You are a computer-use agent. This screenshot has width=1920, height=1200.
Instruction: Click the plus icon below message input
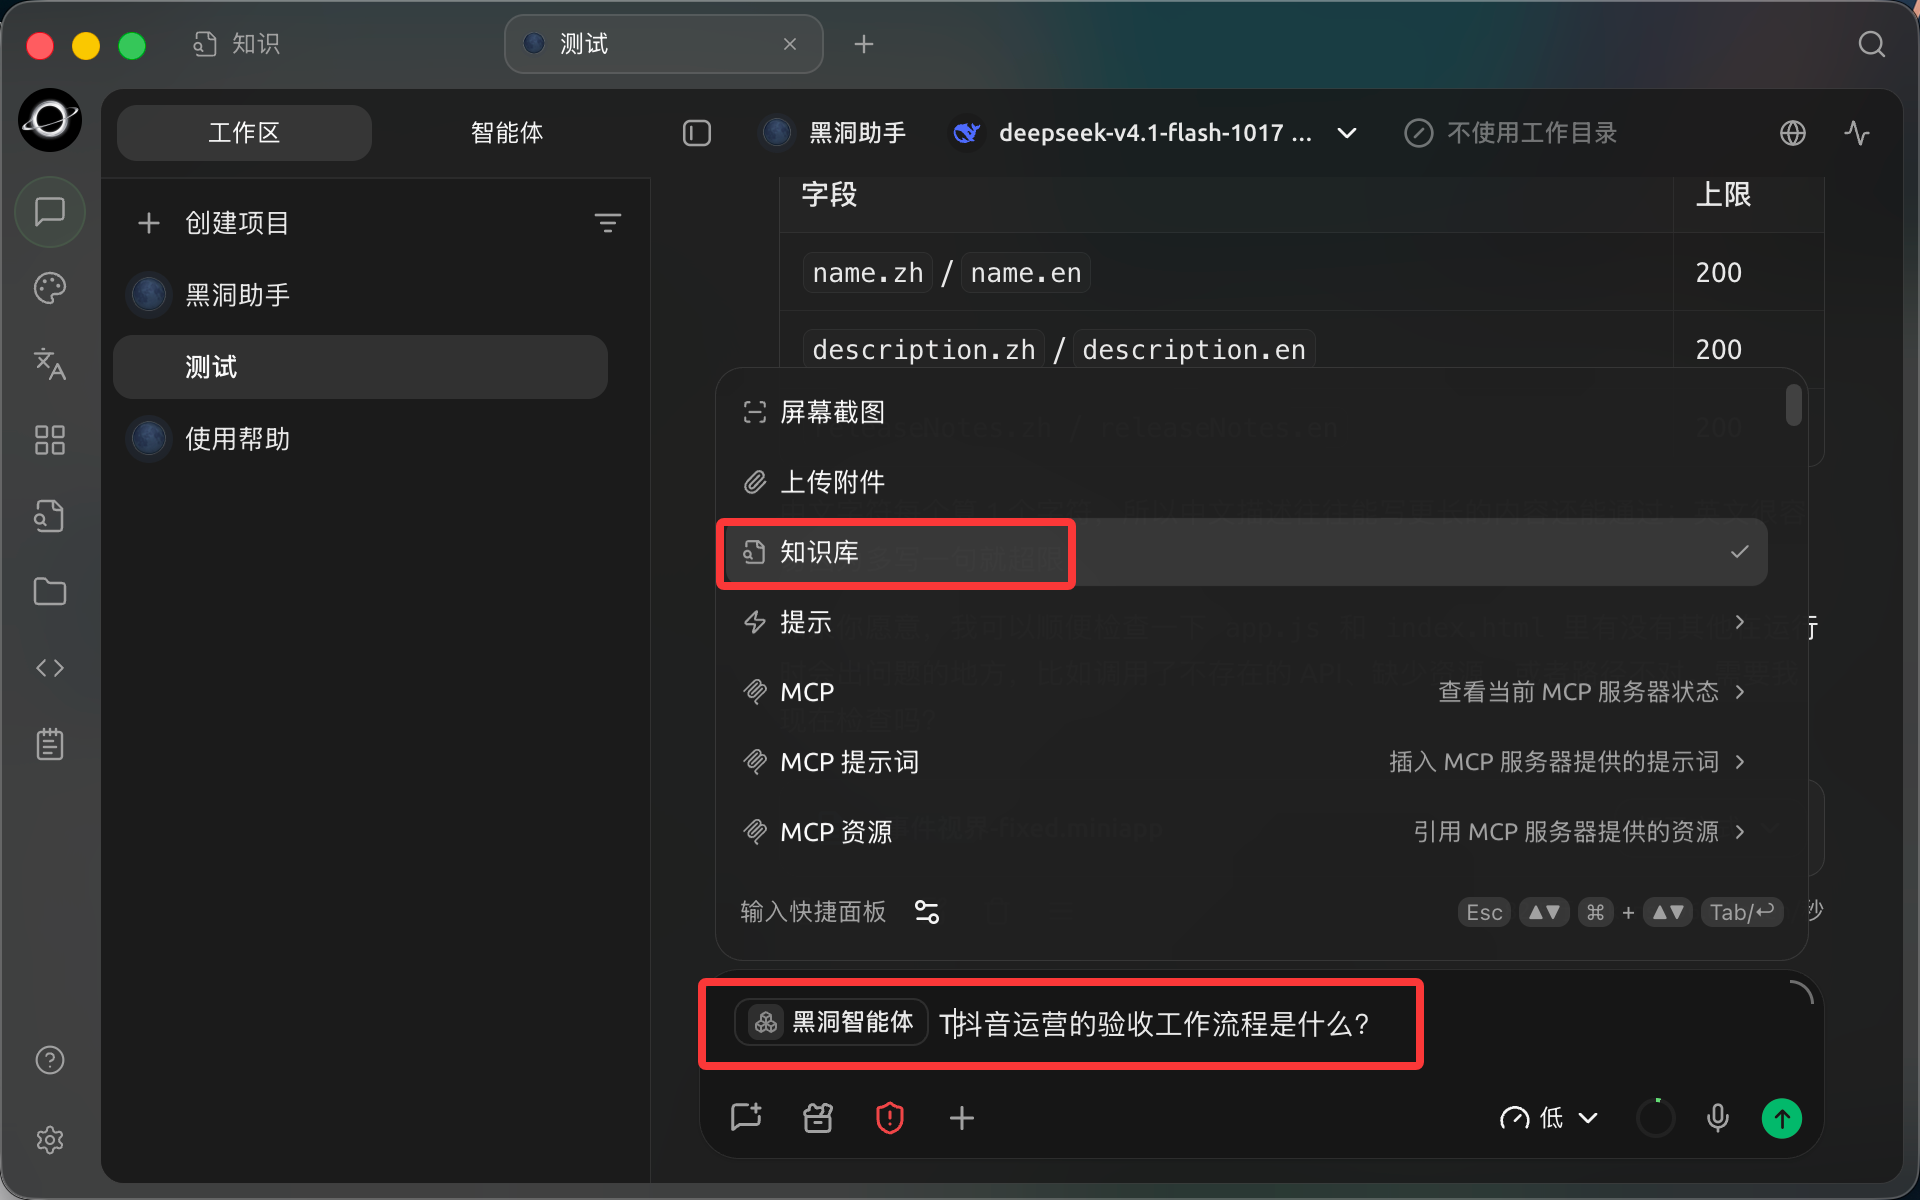click(962, 1117)
